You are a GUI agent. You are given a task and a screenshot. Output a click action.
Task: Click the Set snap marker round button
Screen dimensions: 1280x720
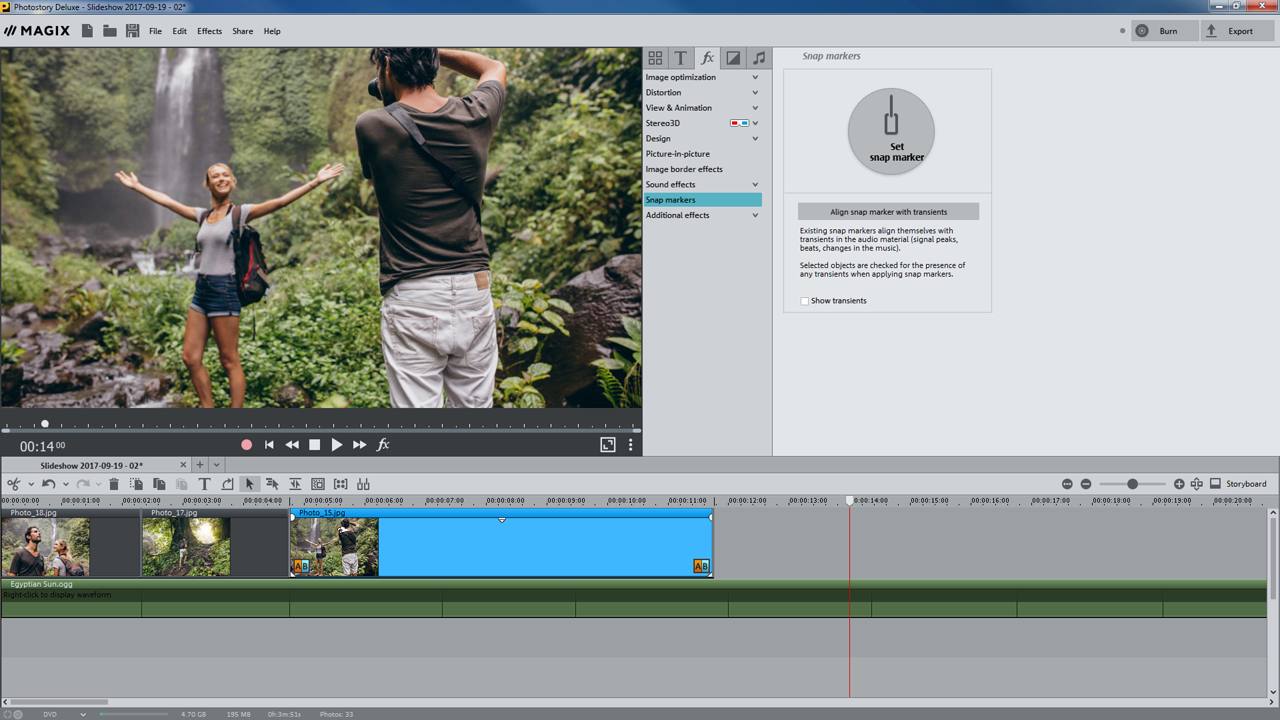tap(891, 131)
